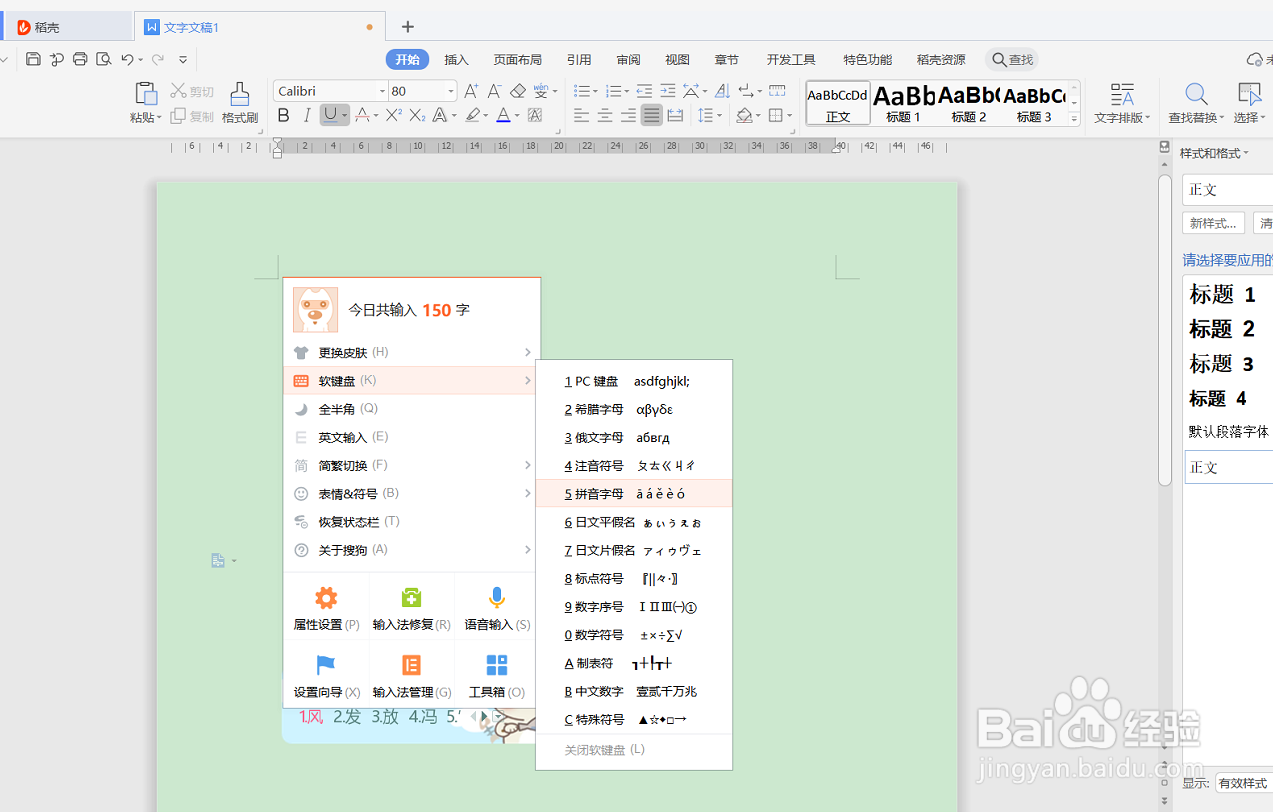Switch to the 审阅 (Review) ribbon tab
This screenshot has height=812, width=1273.
(x=628, y=60)
